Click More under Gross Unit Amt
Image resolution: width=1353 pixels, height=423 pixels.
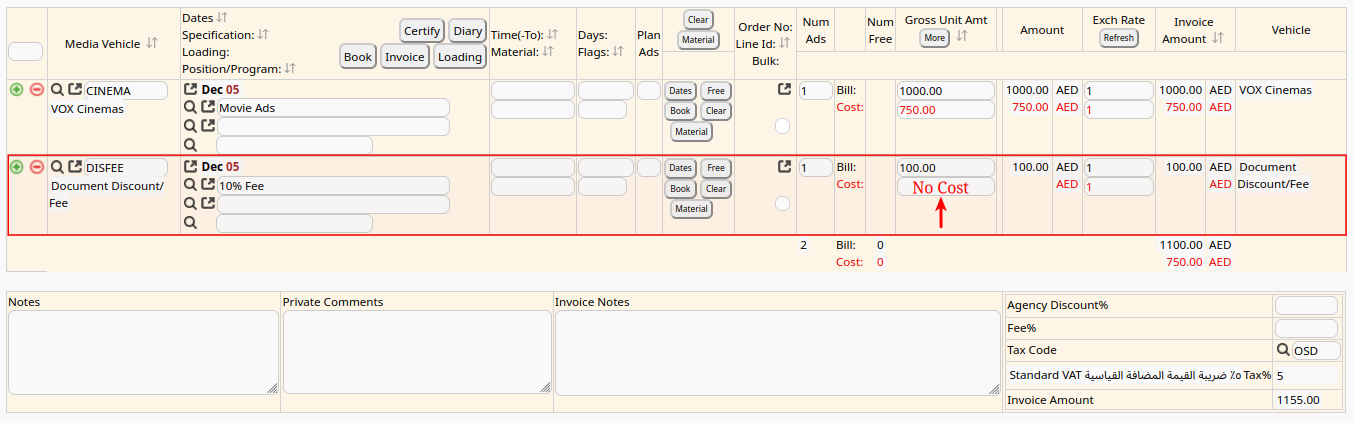coord(934,38)
